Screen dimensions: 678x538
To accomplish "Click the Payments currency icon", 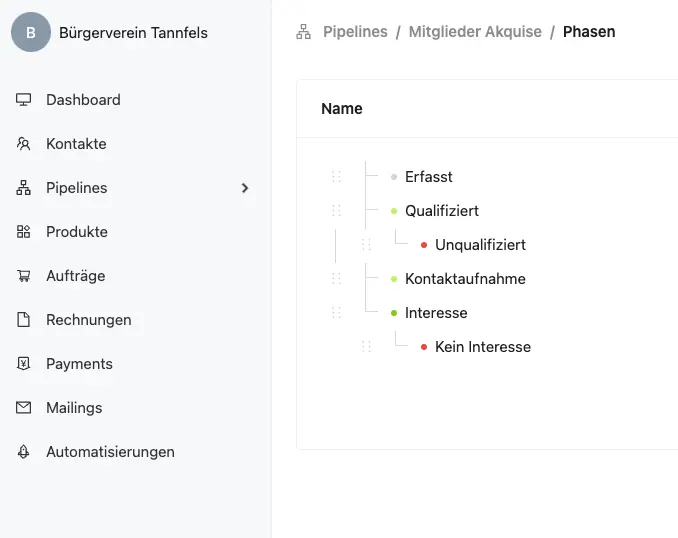I will 24,364.
